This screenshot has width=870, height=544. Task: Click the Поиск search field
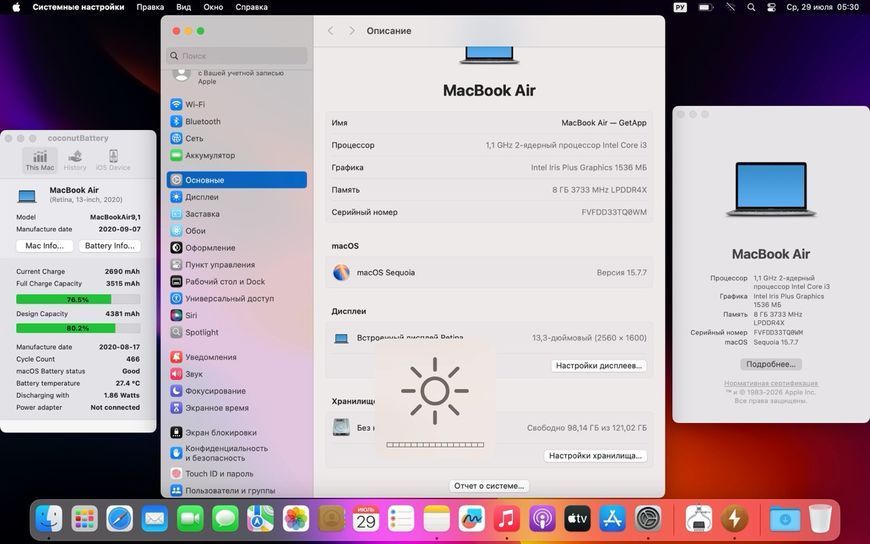point(236,56)
